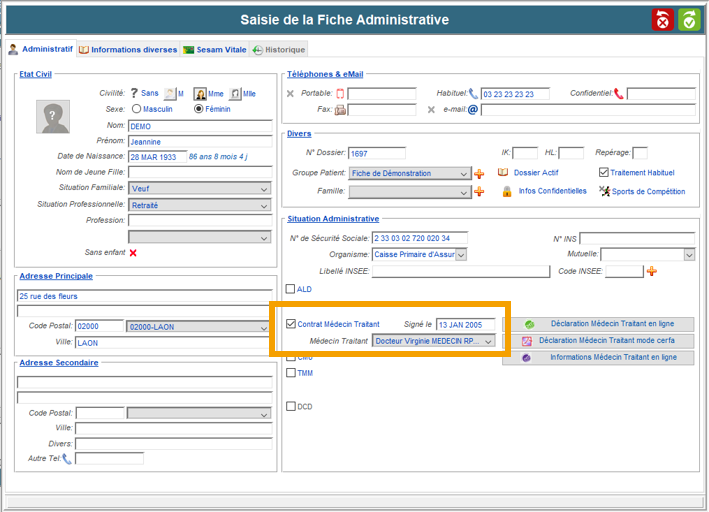
Task: Click the red X next to Sans enfant
Action: pyautogui.click(x=133, y=253)
